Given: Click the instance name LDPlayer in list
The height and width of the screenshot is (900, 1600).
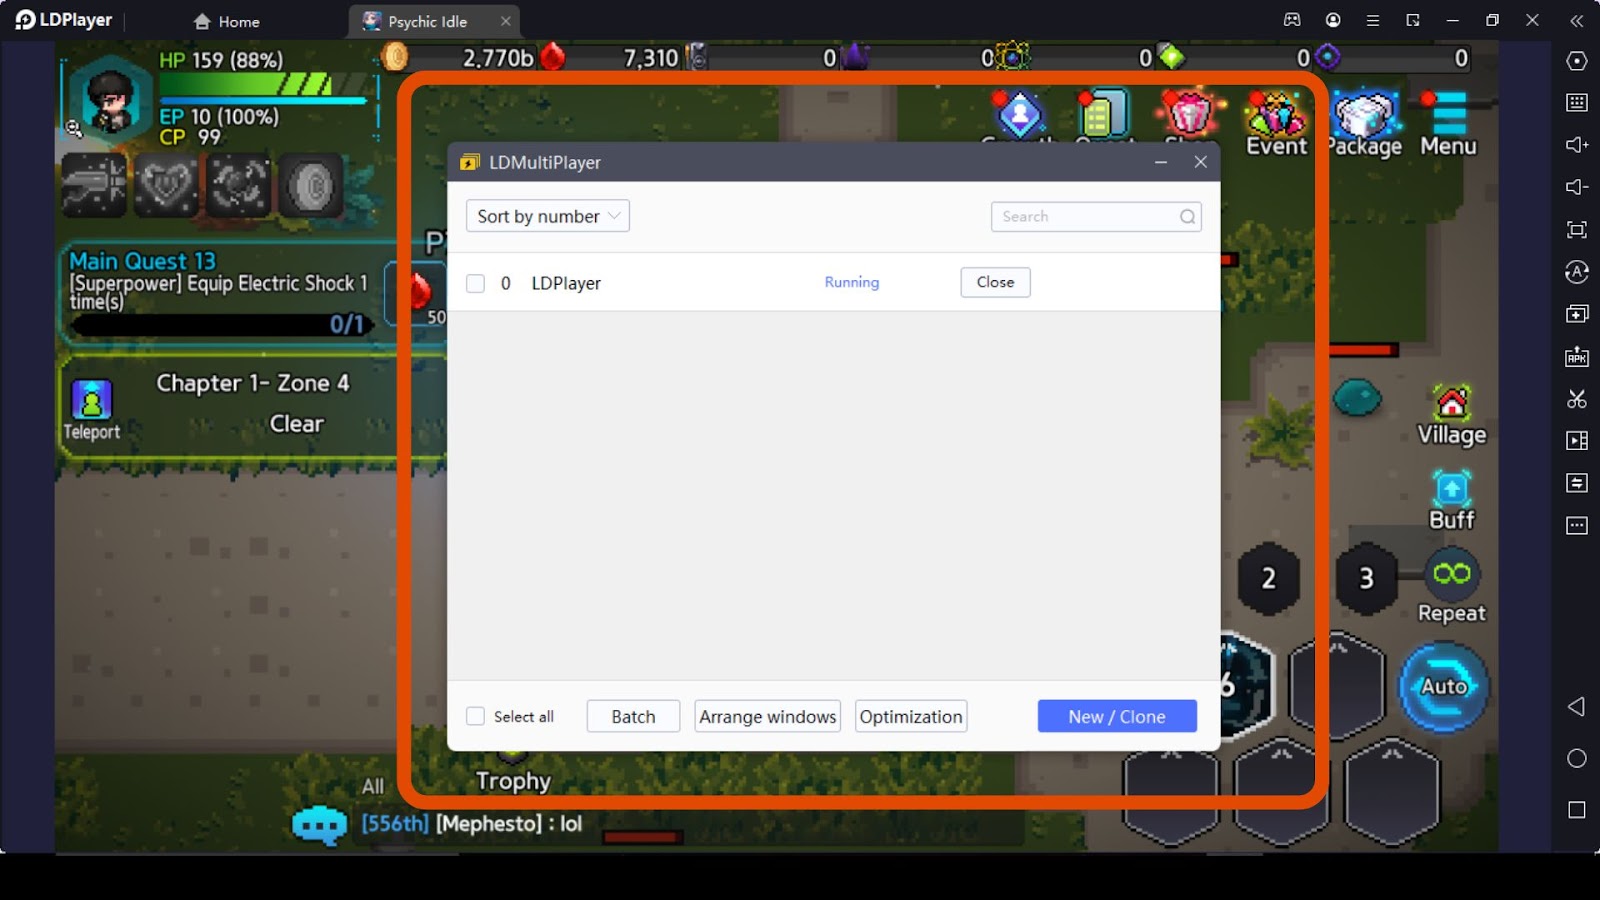Looking at the screenshot, I should click(566, 283).
